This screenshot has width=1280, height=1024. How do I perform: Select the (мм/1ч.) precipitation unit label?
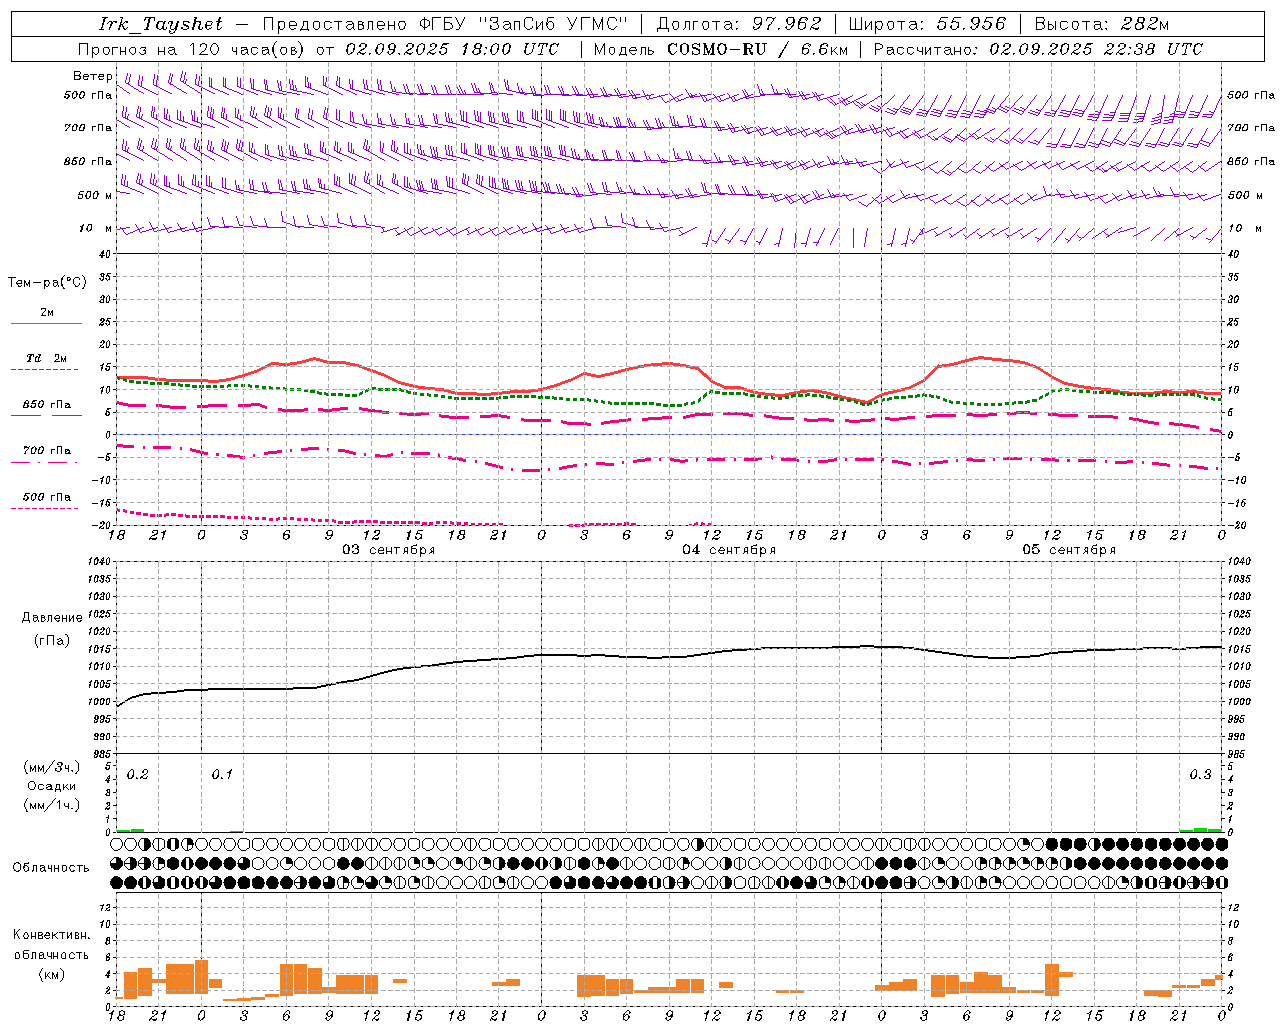coord(52,804)
